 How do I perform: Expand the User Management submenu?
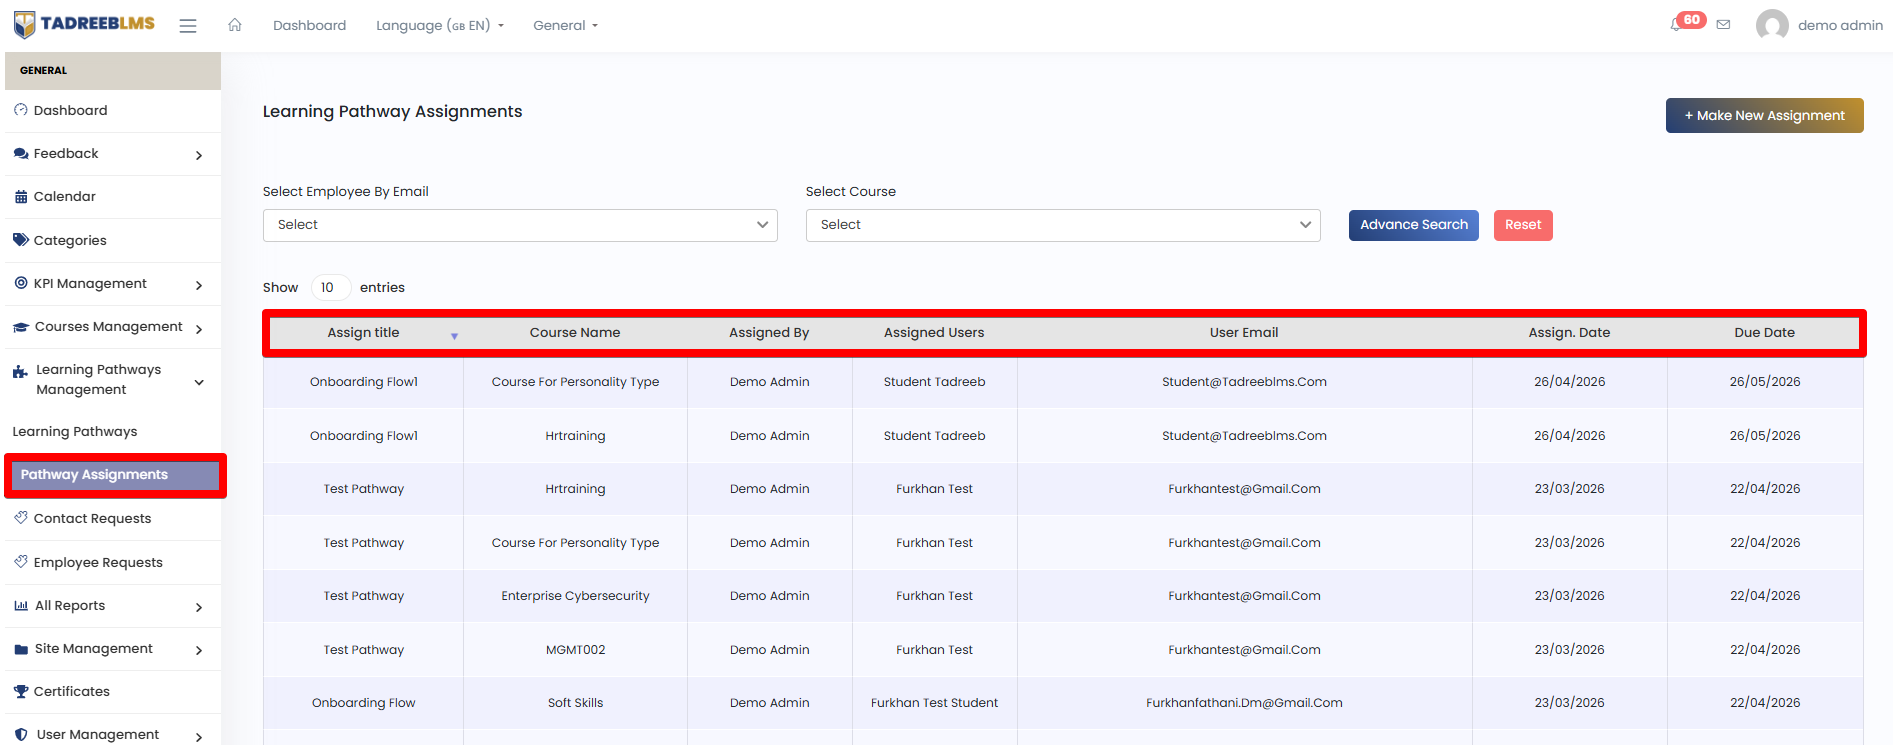[199, 737]
